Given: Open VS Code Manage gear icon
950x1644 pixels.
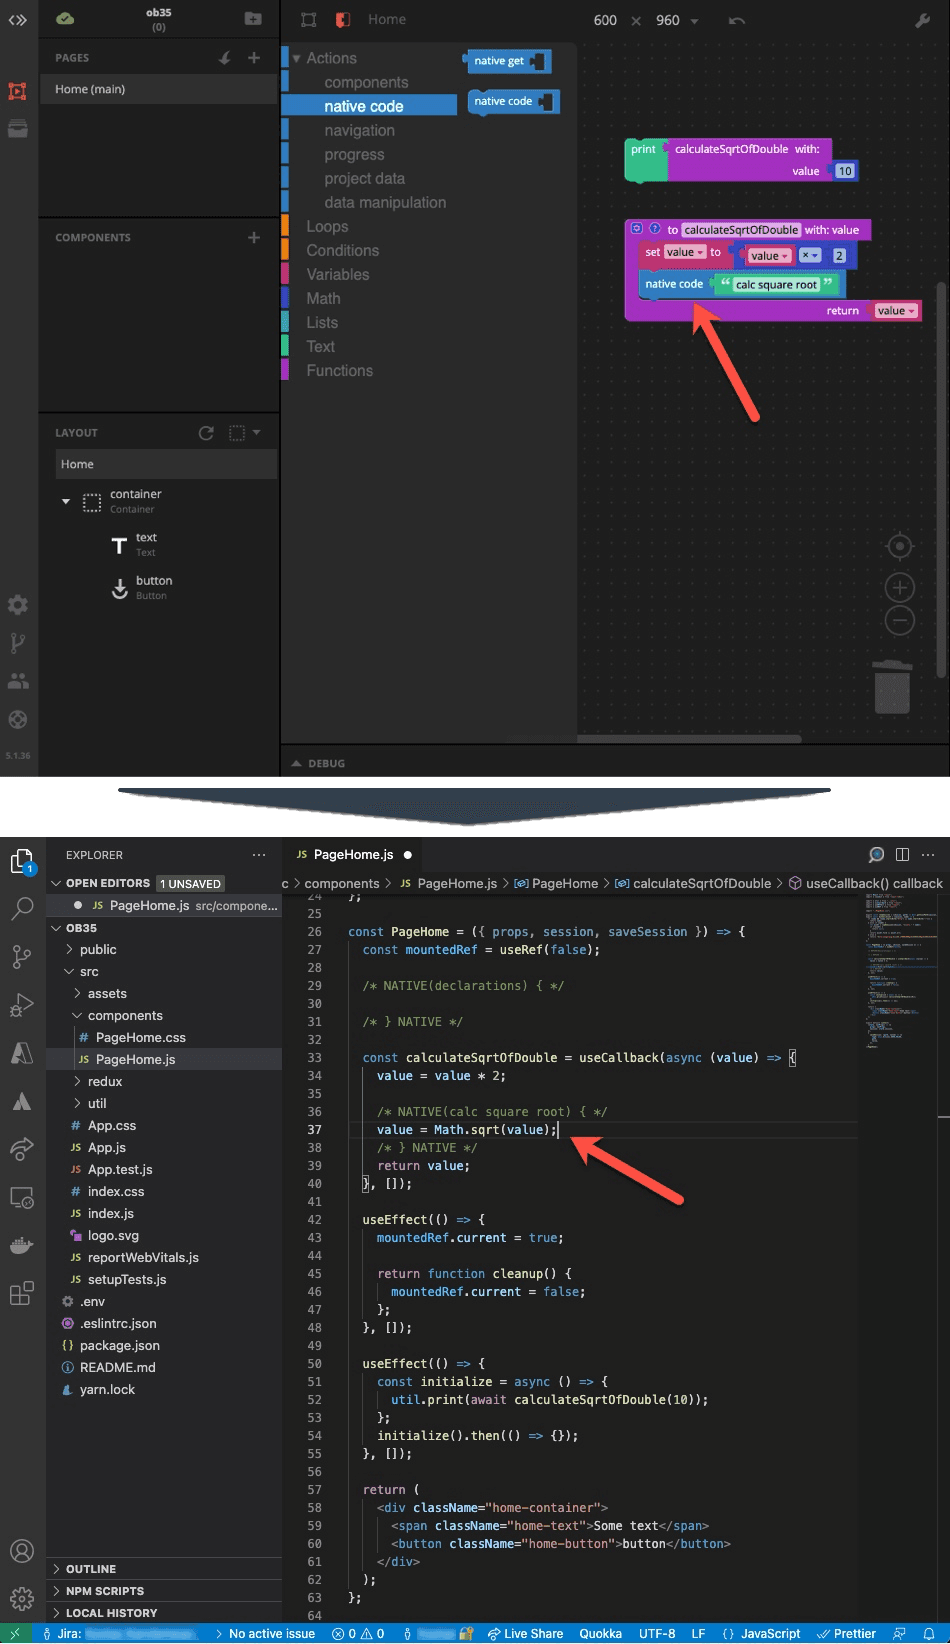Looking at the screenshot, I should click(22, 1598).
